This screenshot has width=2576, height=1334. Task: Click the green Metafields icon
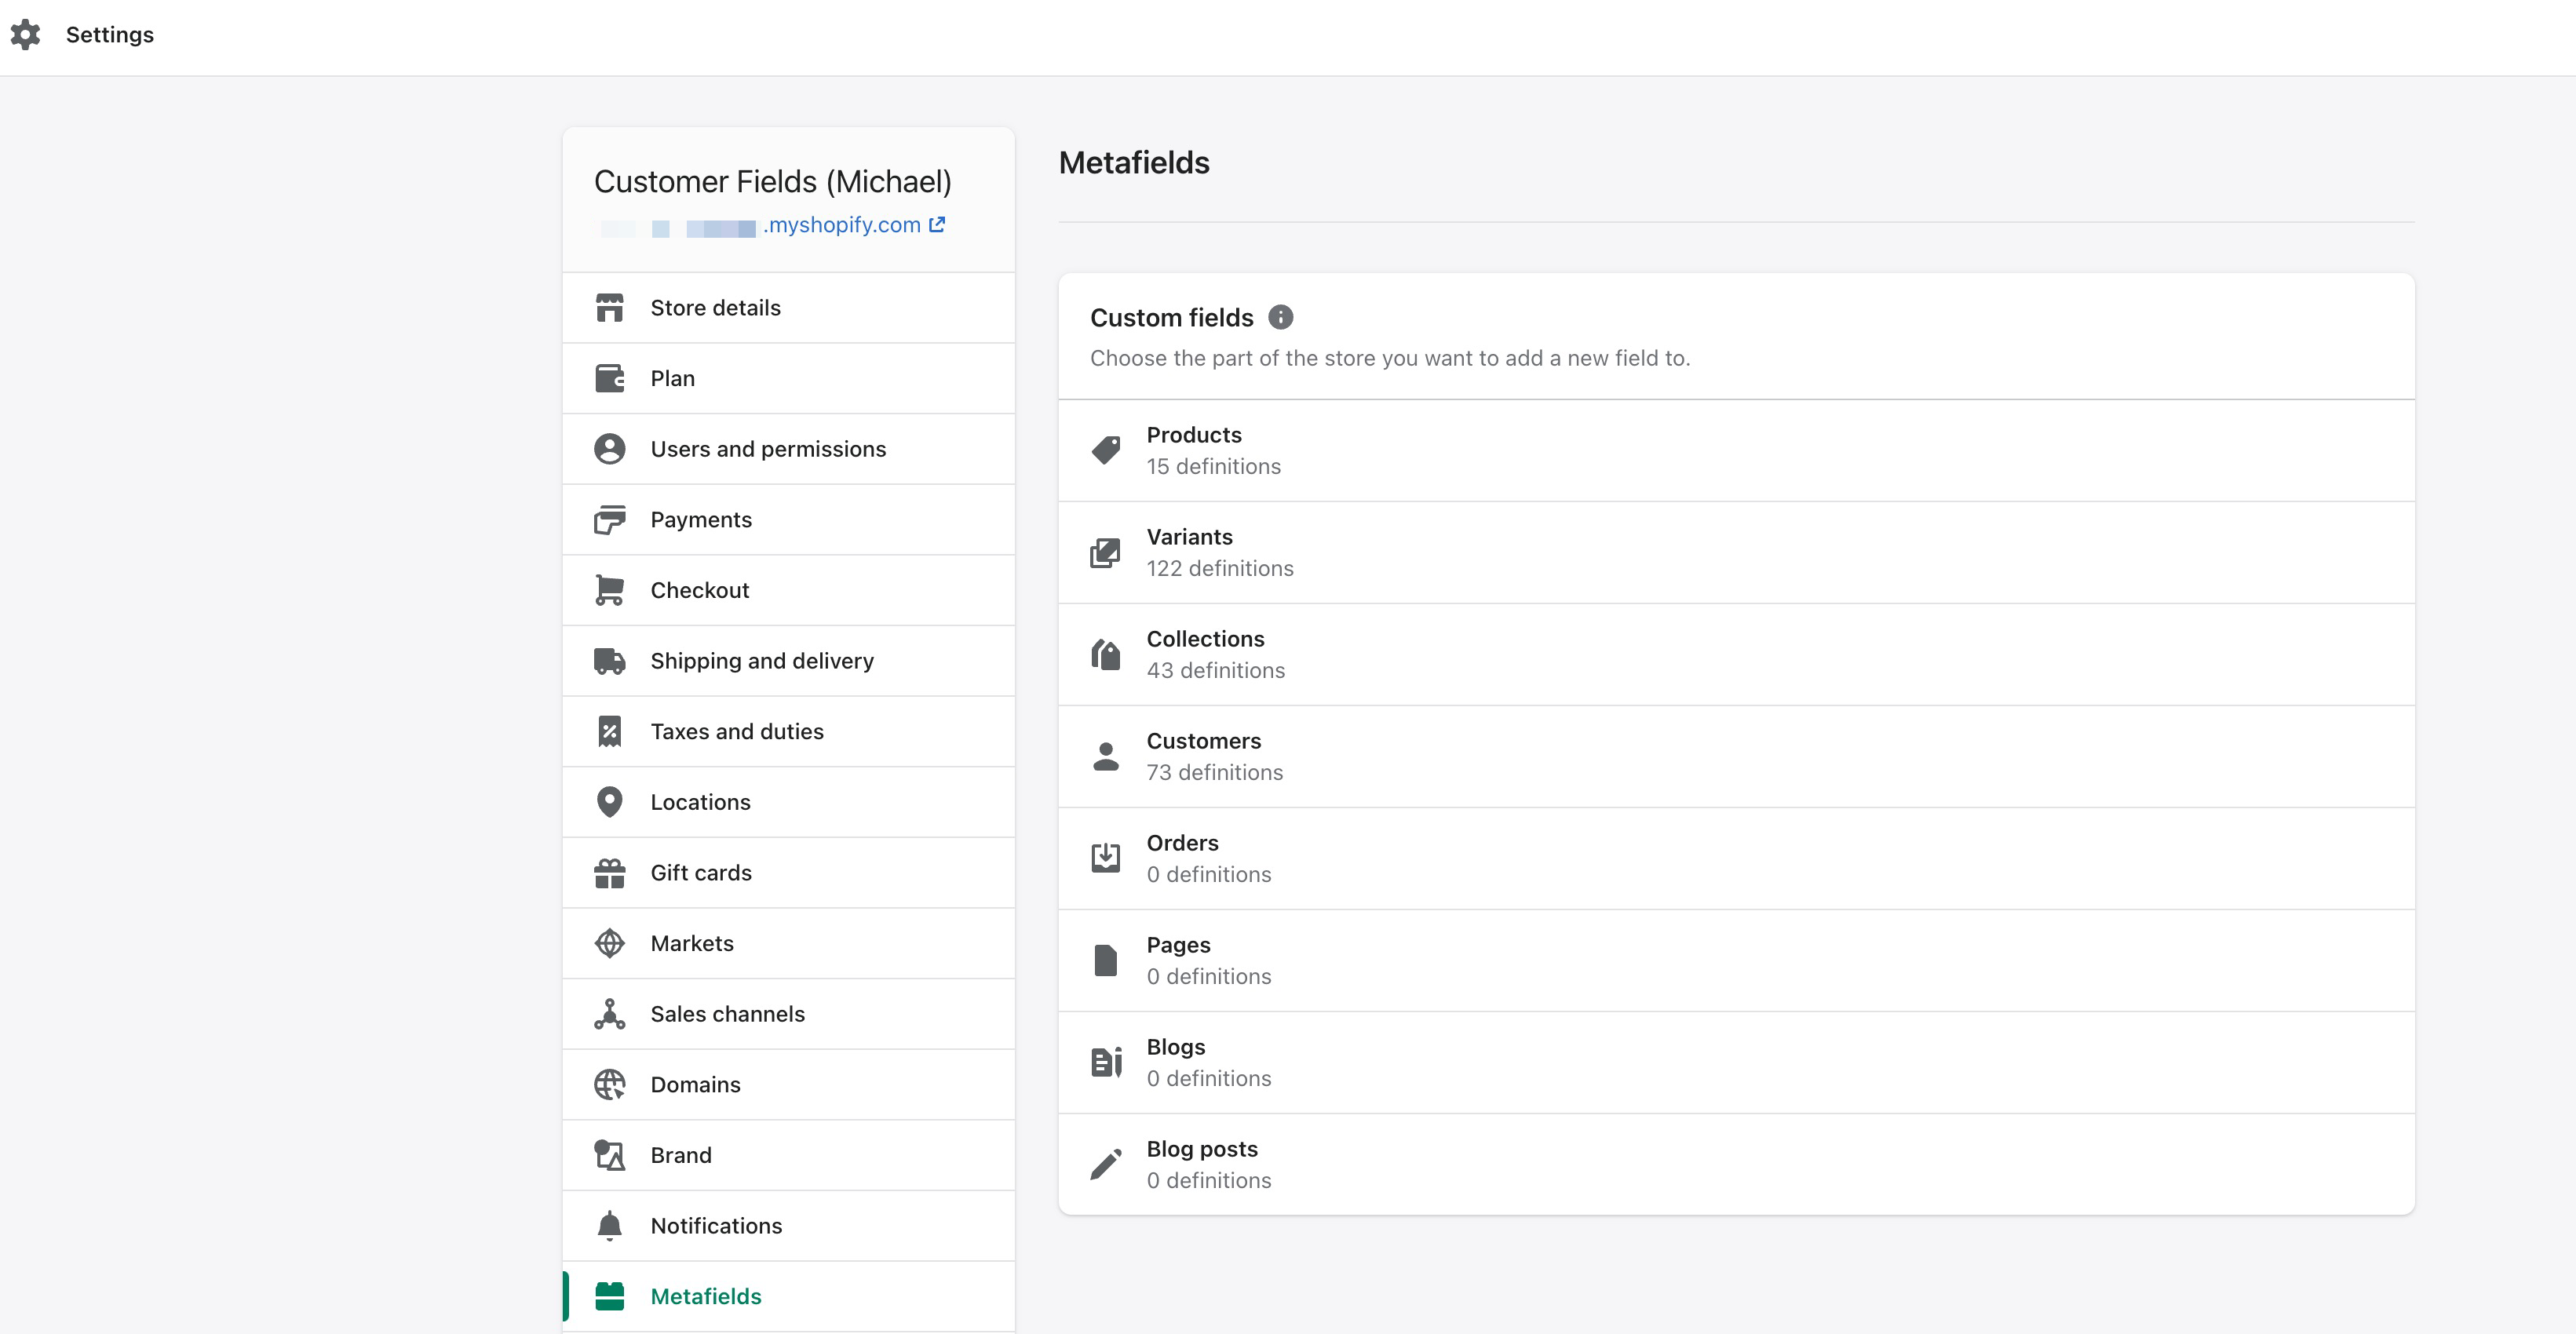[x=609, y=1296]
